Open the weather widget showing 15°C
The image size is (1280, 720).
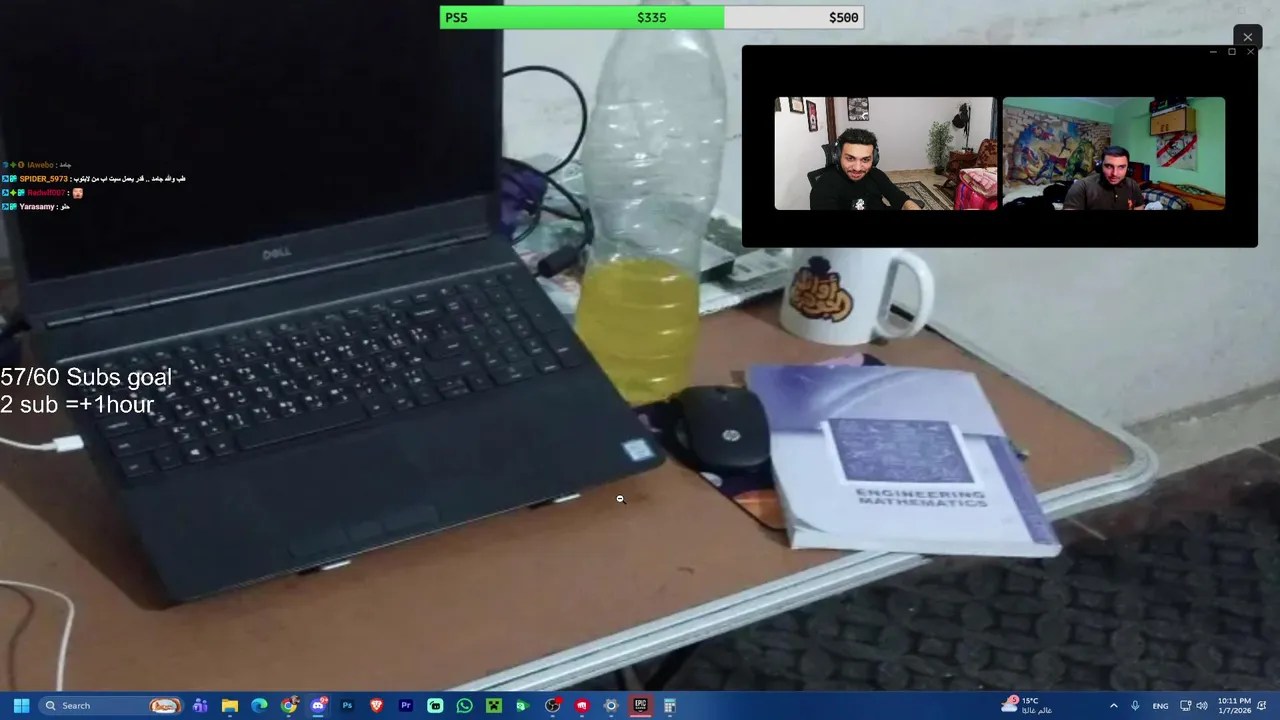point(1027,705)
